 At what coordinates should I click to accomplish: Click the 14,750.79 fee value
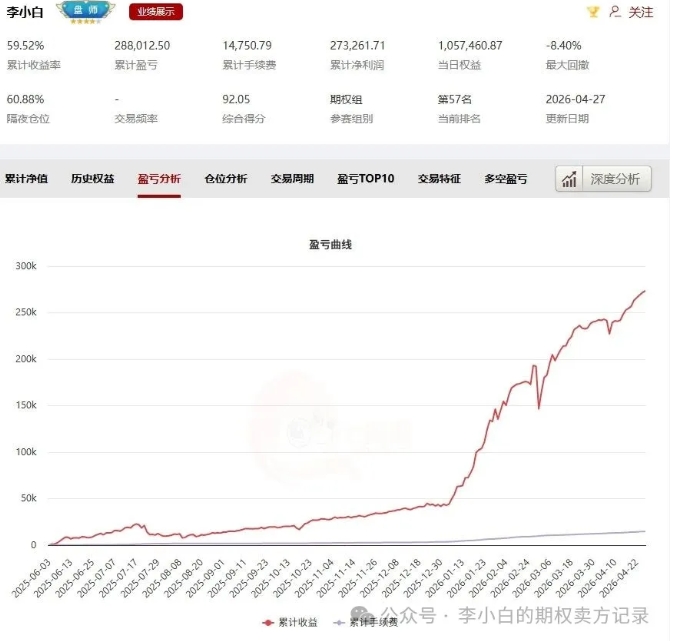[247, 46]
